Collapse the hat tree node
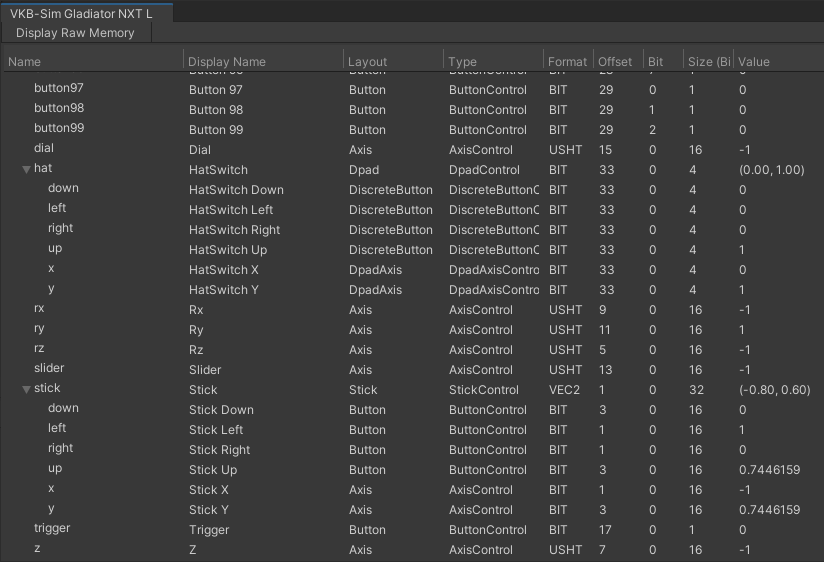The image size is (824, 562). 26,169
